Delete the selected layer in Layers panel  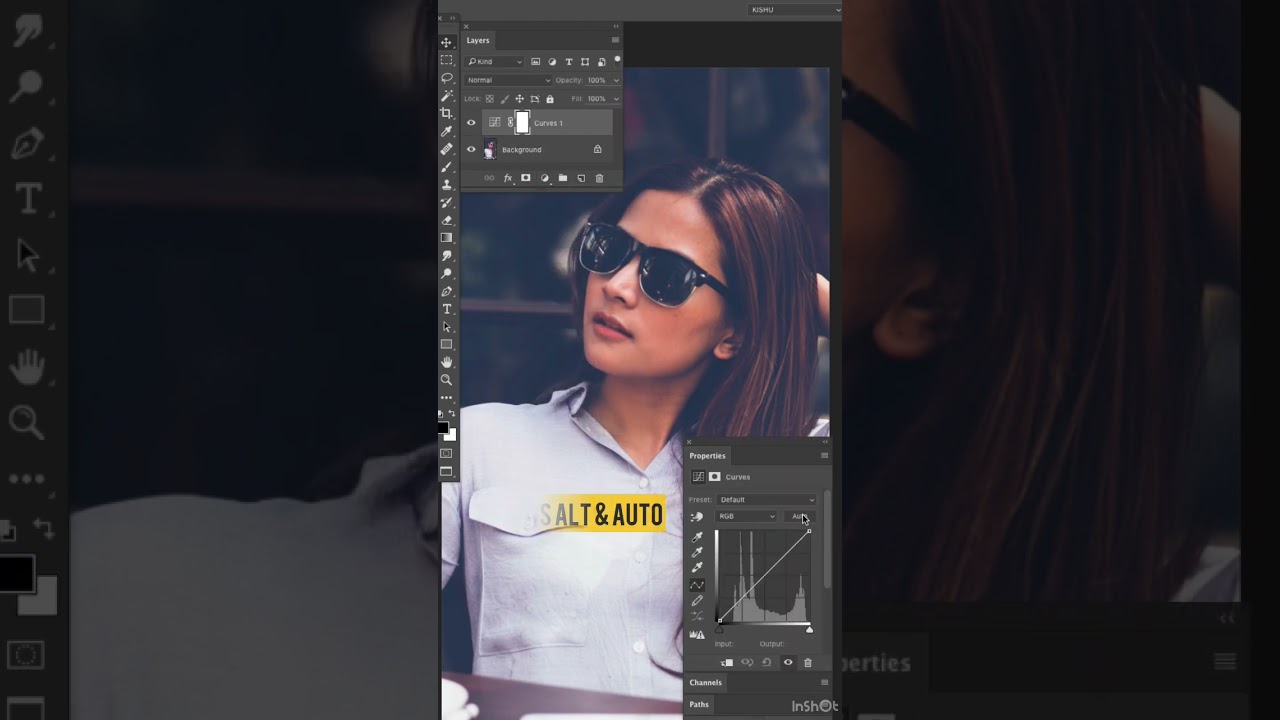(x=599, y=178)
